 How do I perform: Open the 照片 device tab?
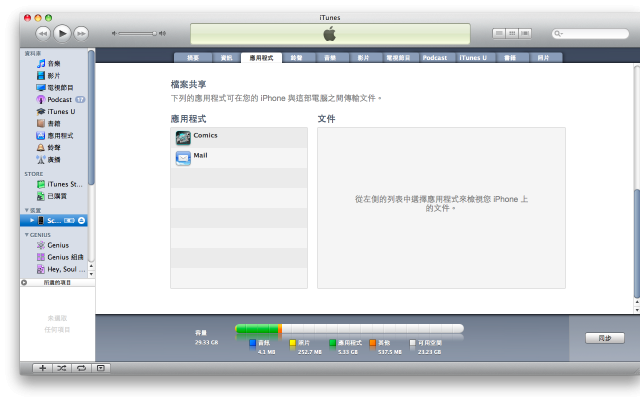tap(543, 58)
